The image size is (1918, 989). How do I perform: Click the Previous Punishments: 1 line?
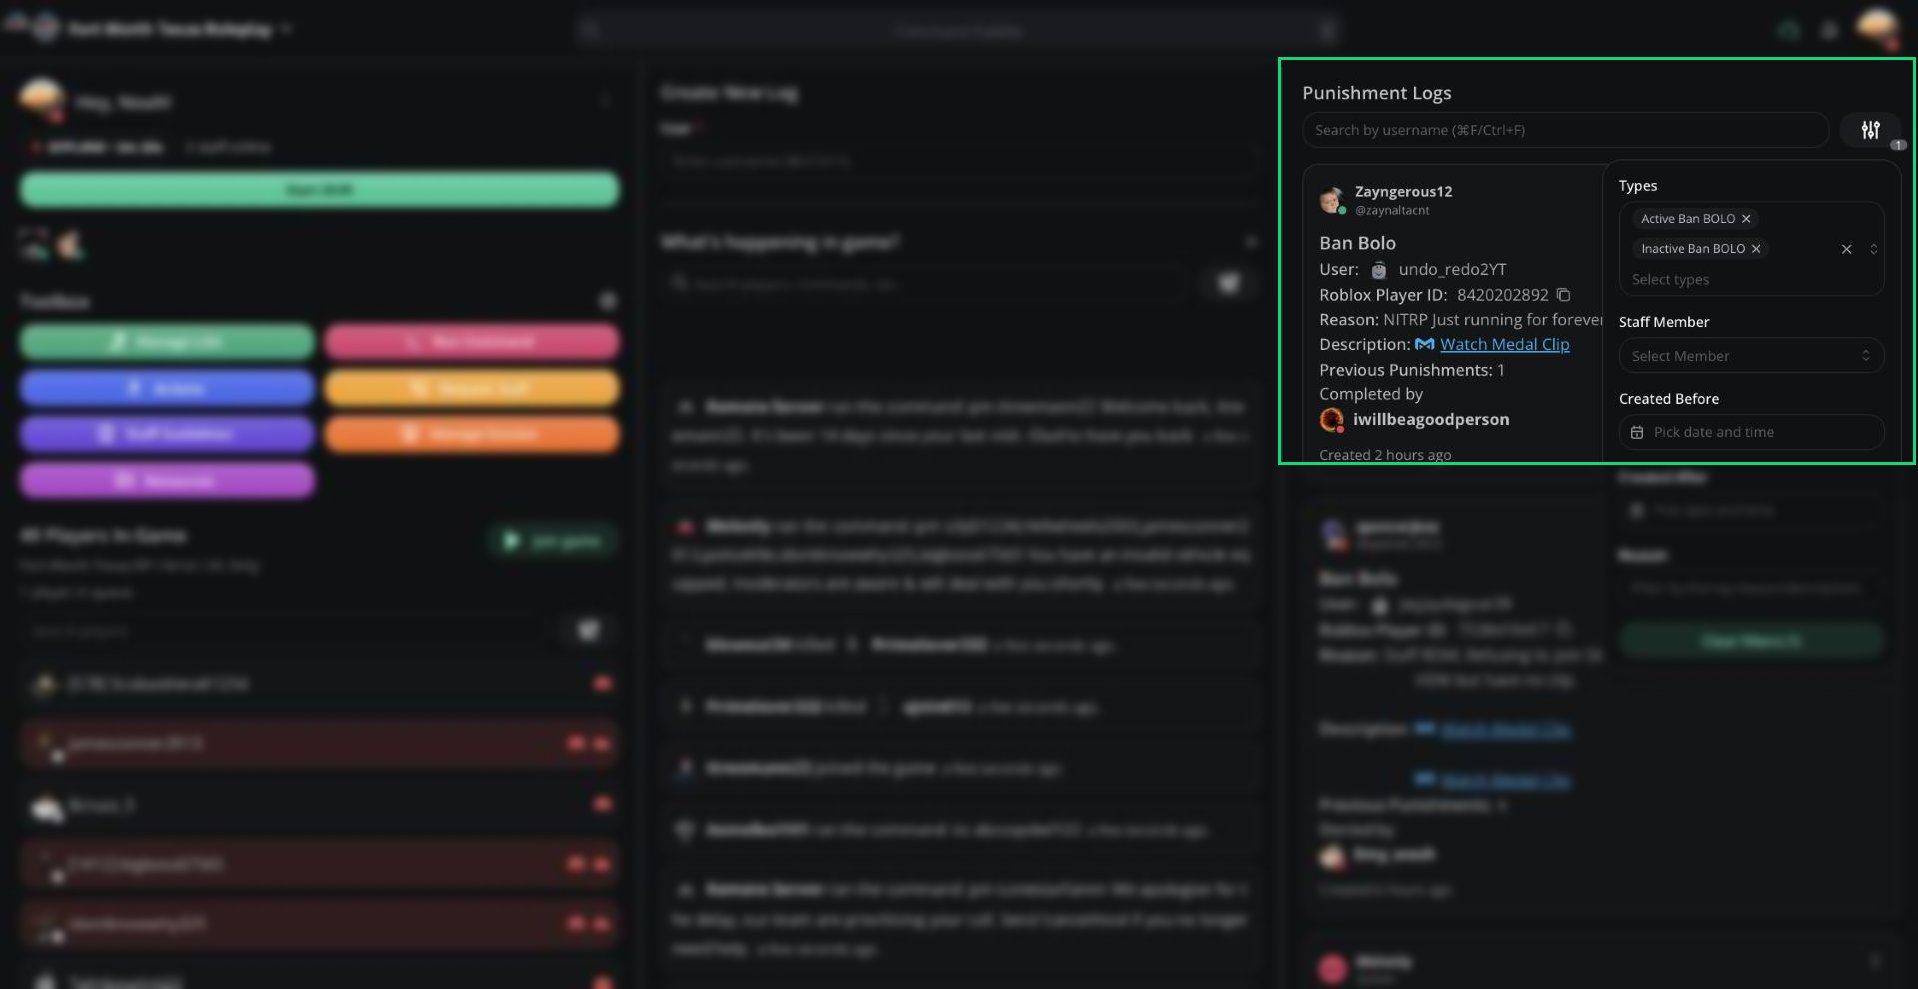click(x=1411, y=370)
